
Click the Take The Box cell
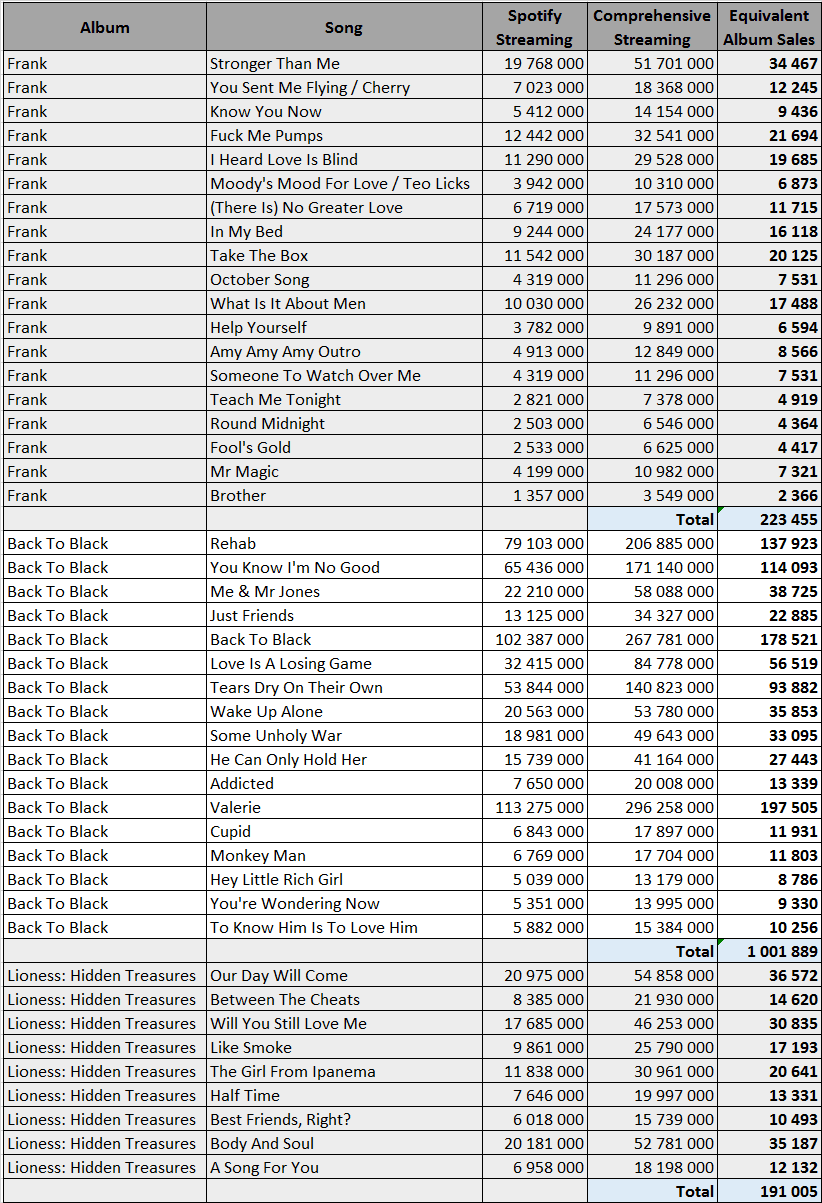click(344, 255)
